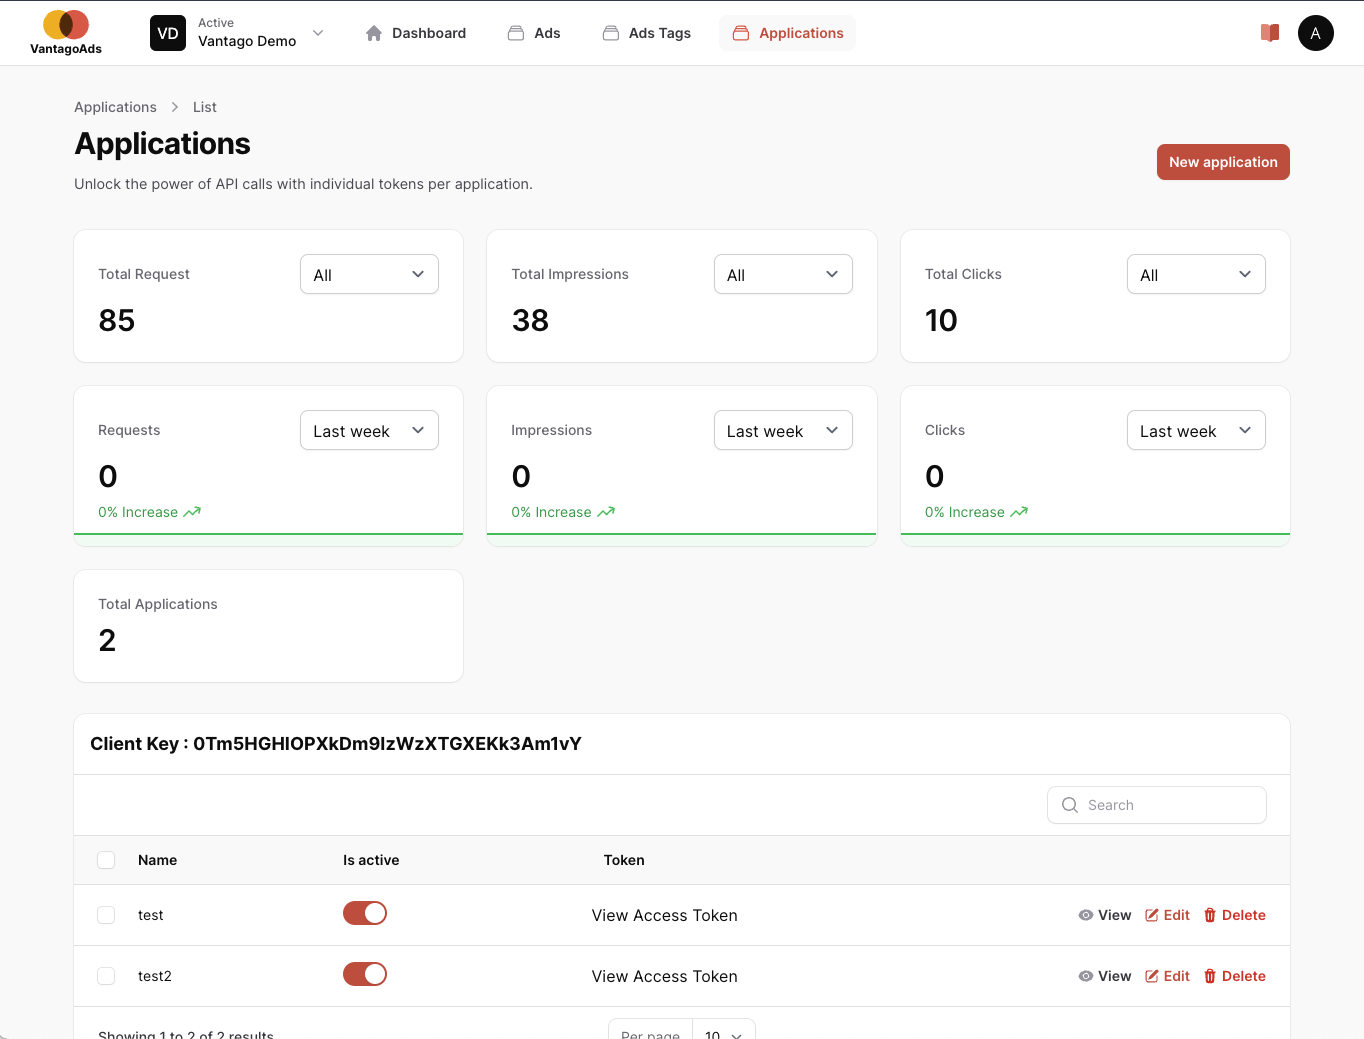Click View Access Token for test2
This screenshot has height=1039, width=1364.
tap(664, 976)
